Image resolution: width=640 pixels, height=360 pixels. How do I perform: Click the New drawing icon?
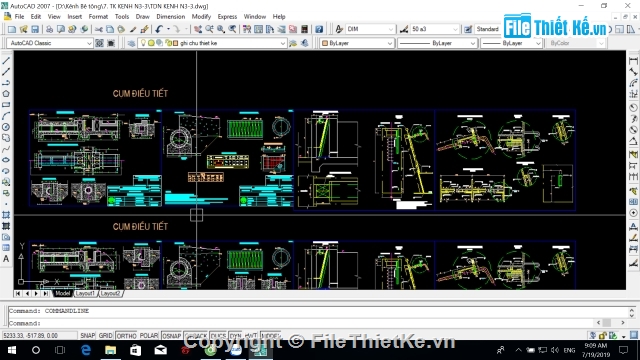[x=12, y=29]
